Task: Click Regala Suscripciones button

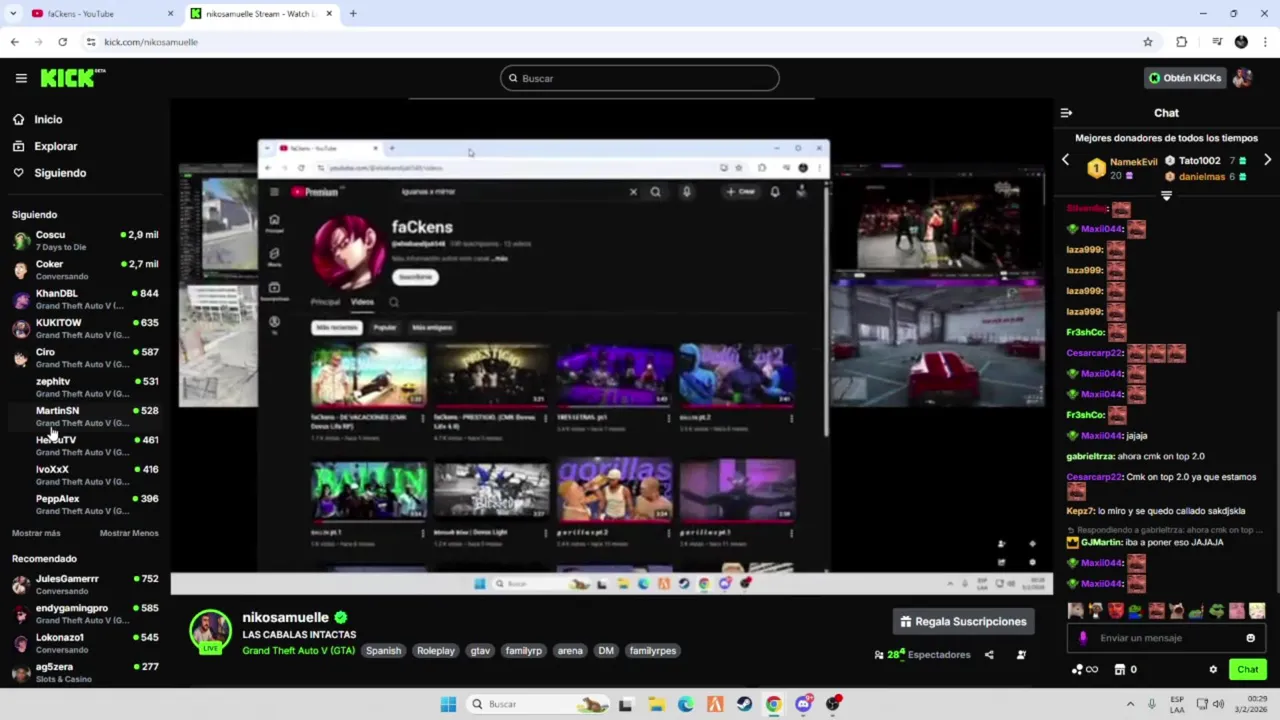Action: tap(963, 621)
